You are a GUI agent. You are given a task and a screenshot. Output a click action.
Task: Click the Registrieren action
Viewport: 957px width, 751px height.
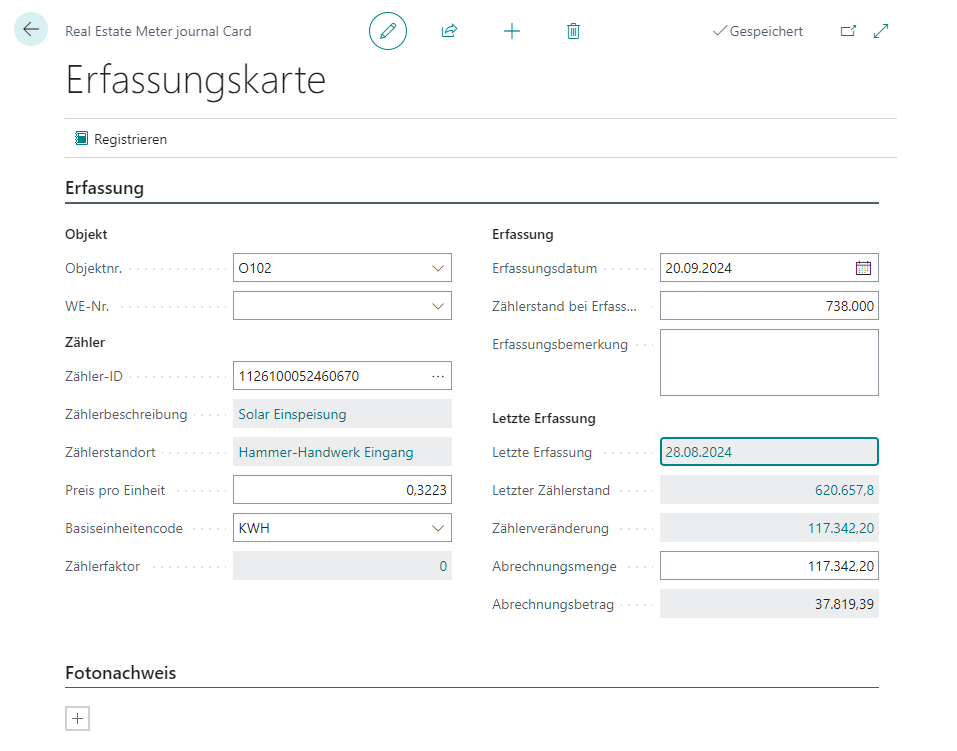click(x=121, y=139)
